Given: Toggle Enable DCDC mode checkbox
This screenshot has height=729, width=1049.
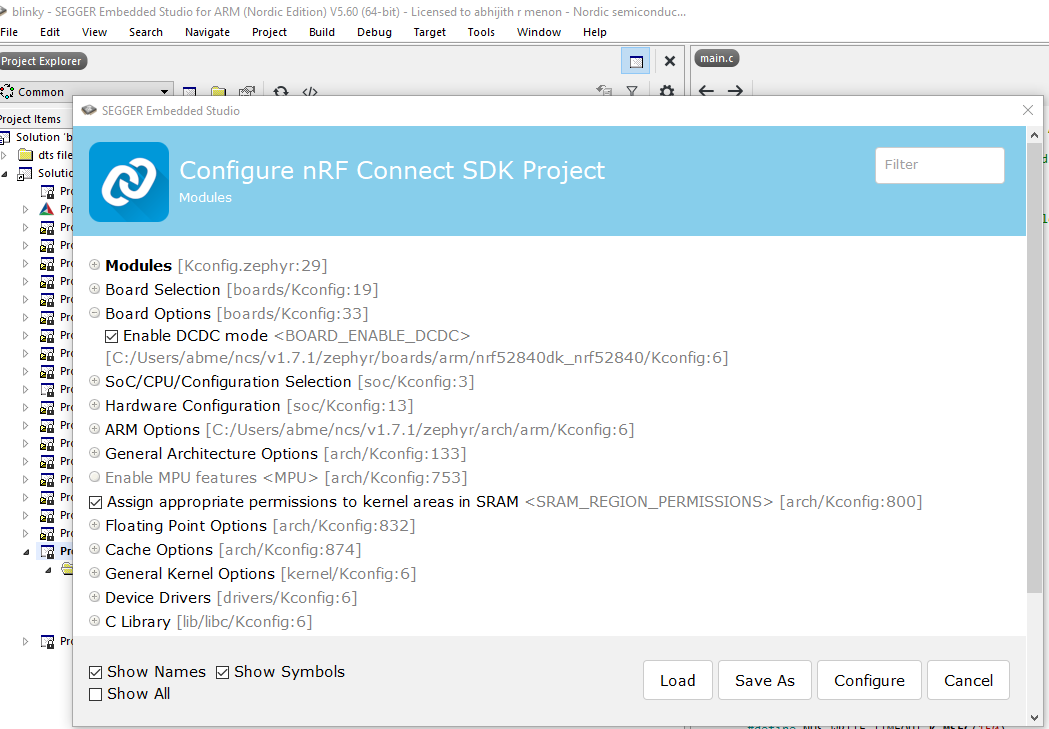Looking at the screenshot, I should click(112, 336).
